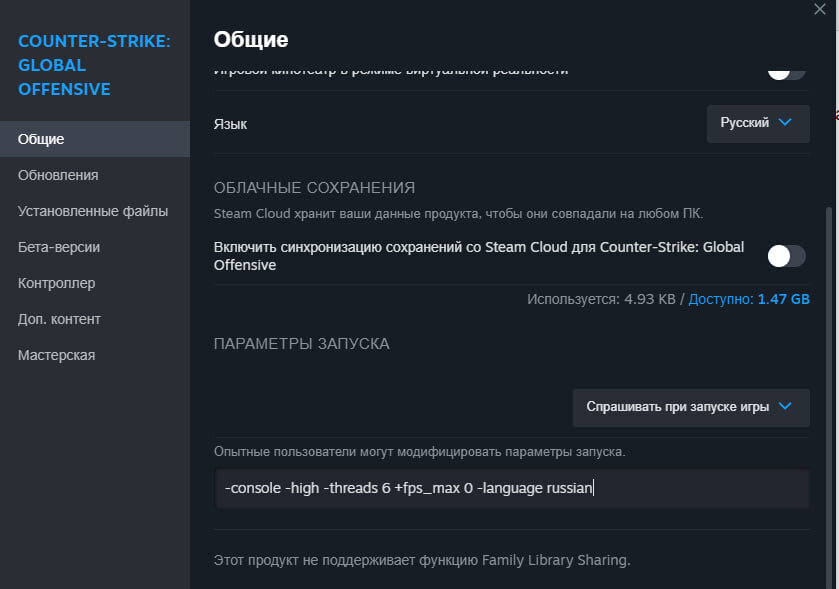Image resolution: width=839 pixels, height=589 pixels.
Task: Click the launch options text field
Action: 512,488
